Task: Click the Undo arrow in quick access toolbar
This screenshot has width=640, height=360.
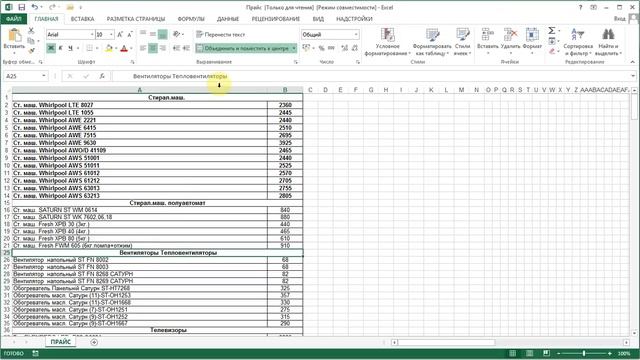Action: [x=35, y=7]
